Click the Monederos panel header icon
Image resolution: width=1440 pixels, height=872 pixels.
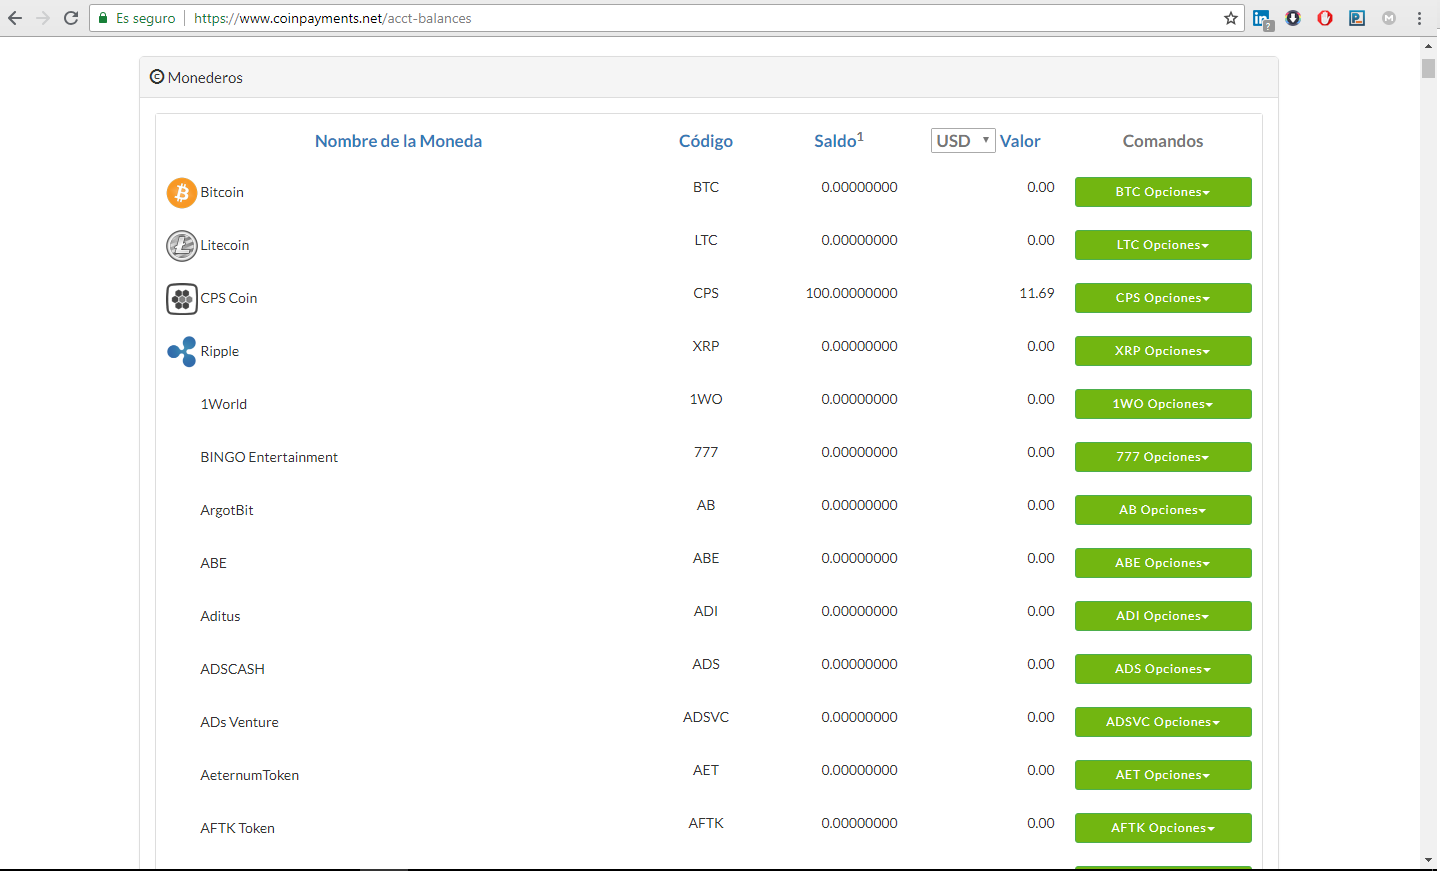click(157, 77)
